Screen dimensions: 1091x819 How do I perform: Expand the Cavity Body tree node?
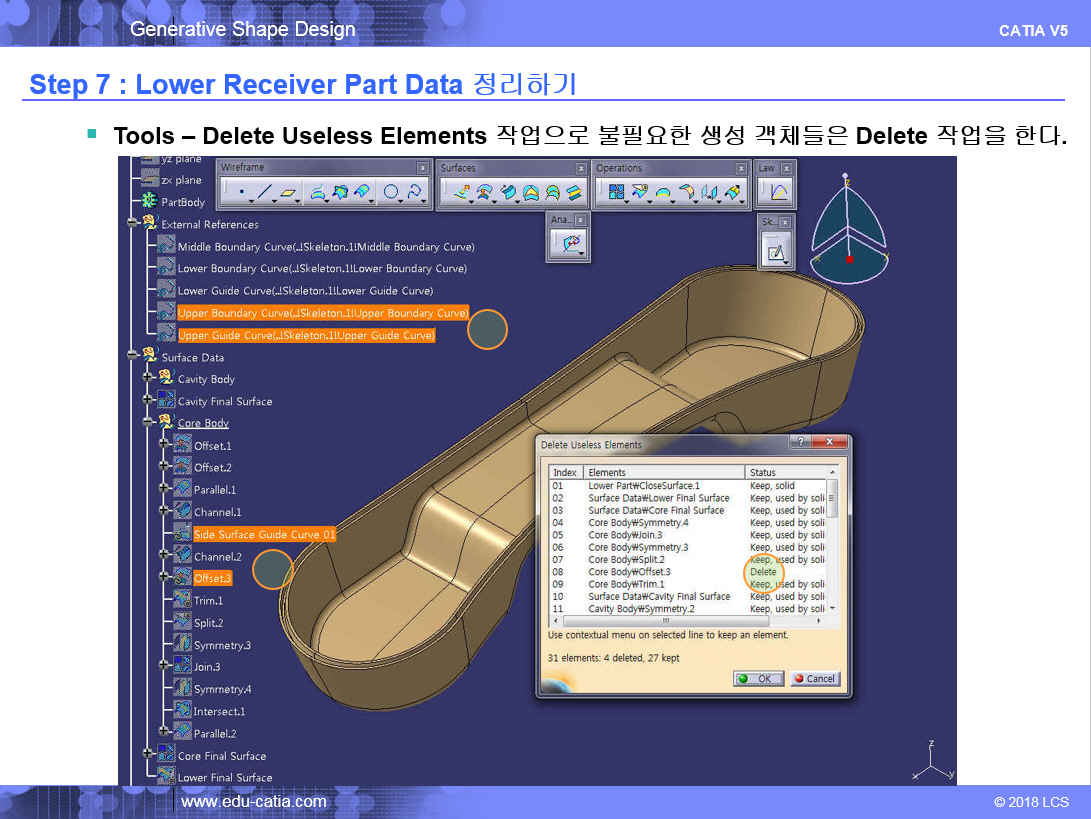(149, 379)
